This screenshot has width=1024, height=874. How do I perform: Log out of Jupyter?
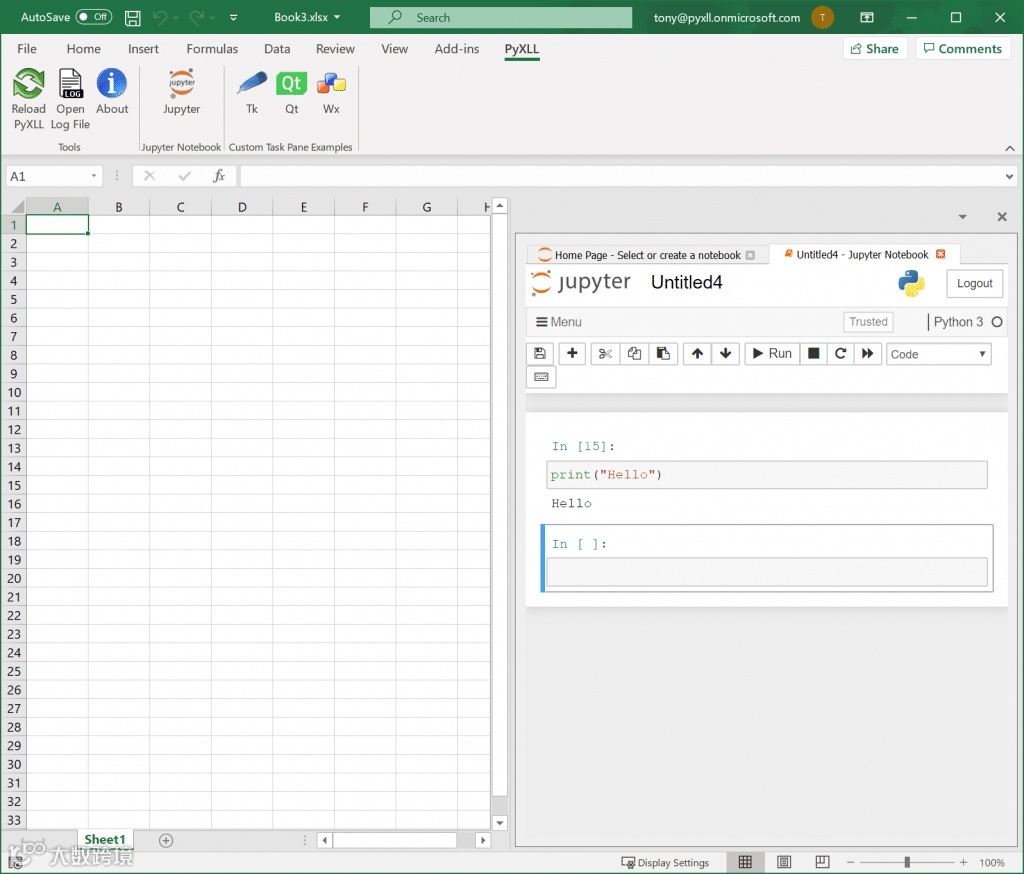[974, 283]
